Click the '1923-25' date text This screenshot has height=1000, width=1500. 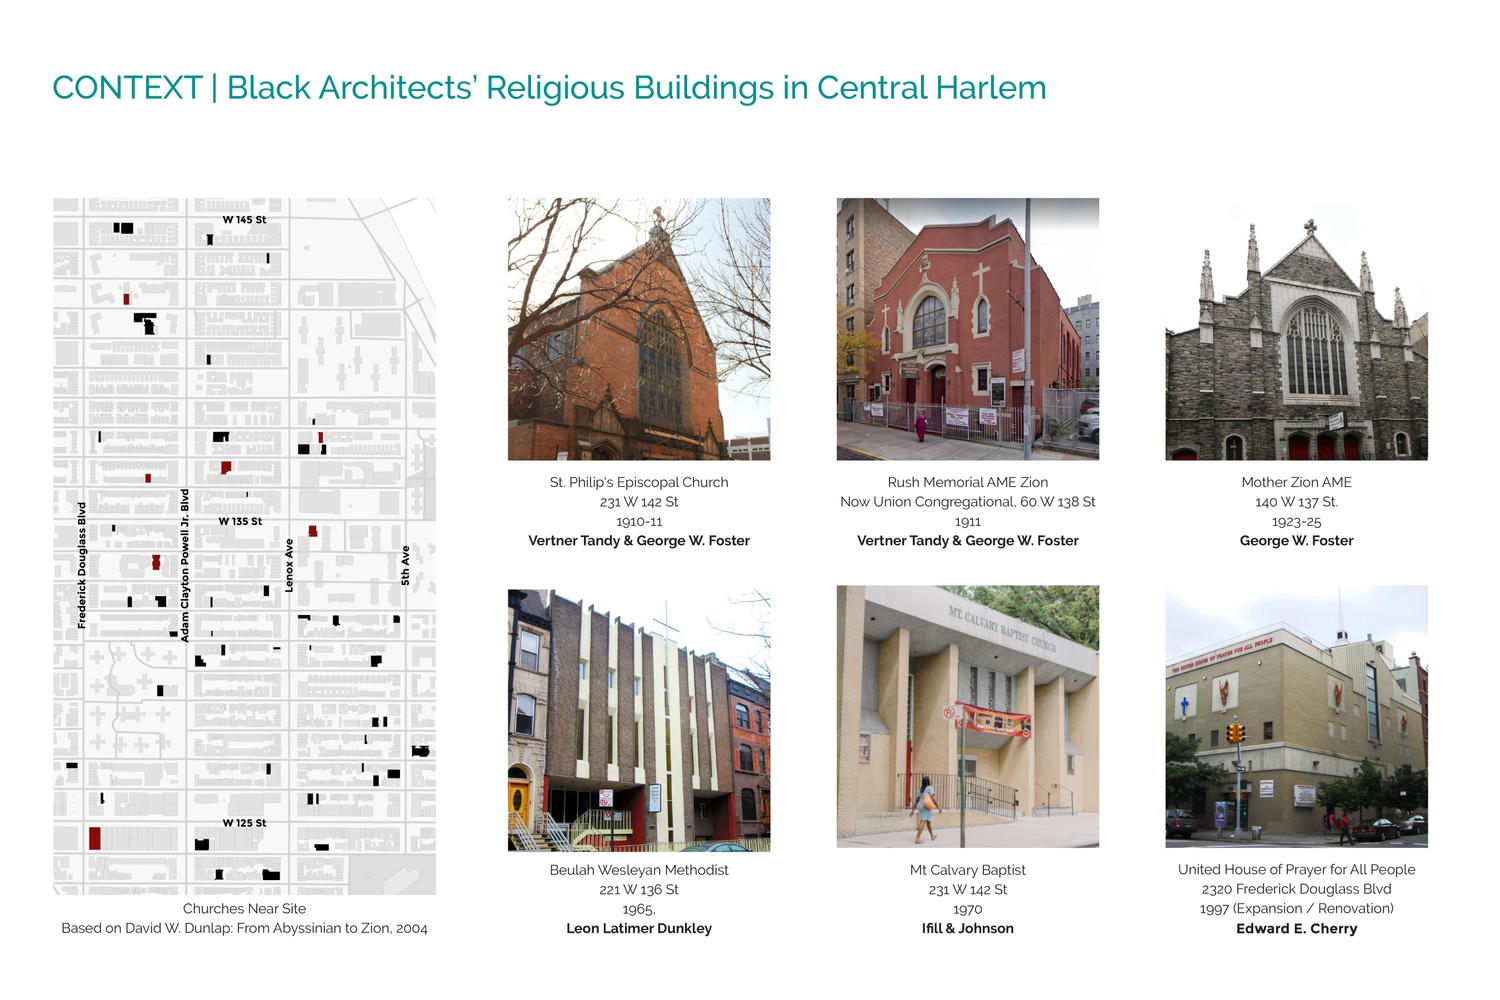click(x=1296, y=521)
